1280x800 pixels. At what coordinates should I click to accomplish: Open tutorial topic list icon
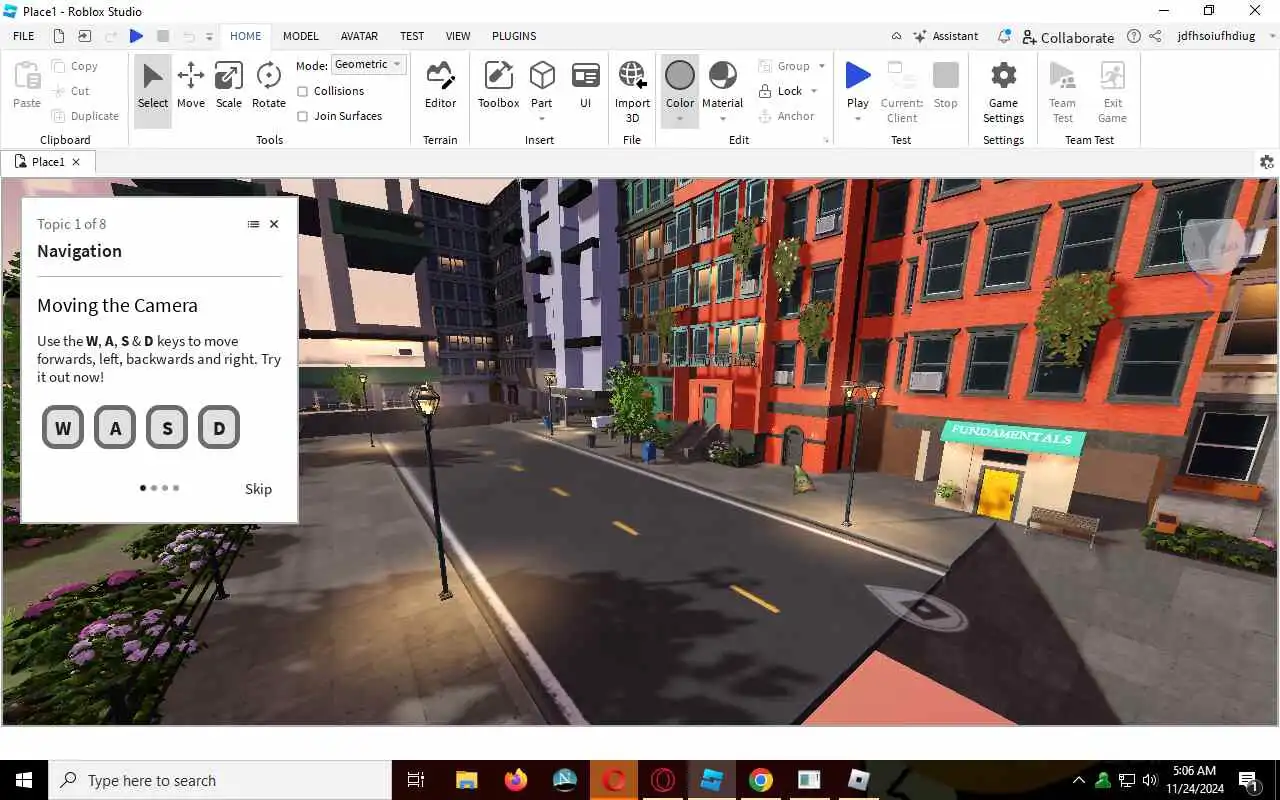point(253,224)
